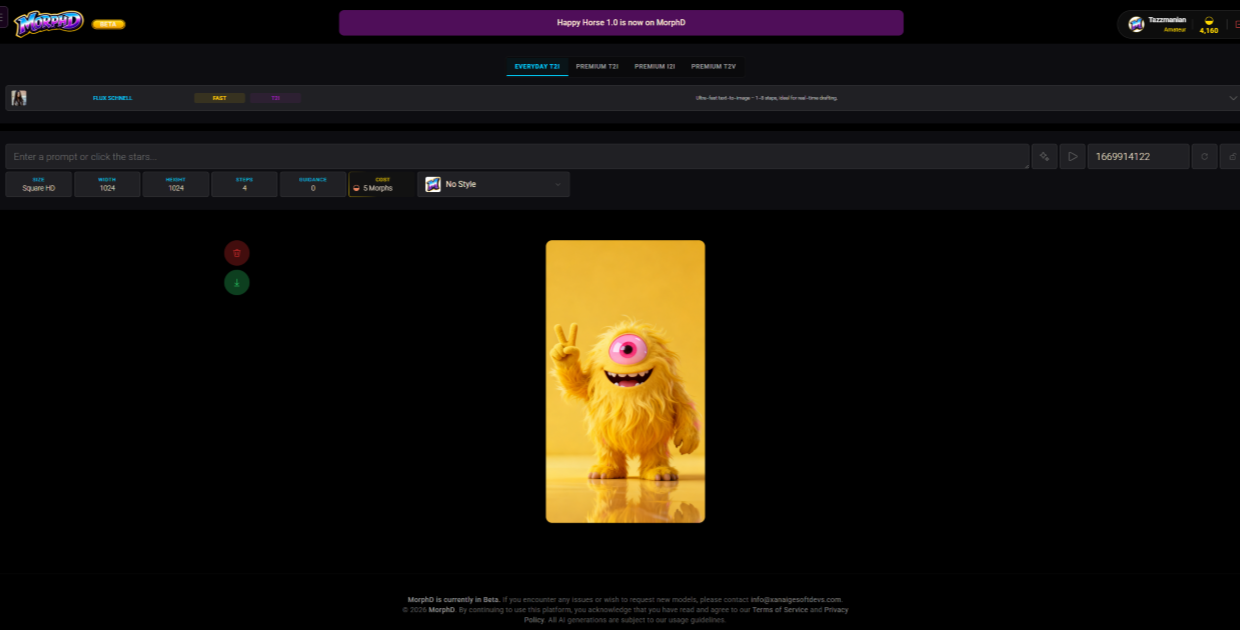Click the morphs coin balance icon

click(x=1209, y=20)
